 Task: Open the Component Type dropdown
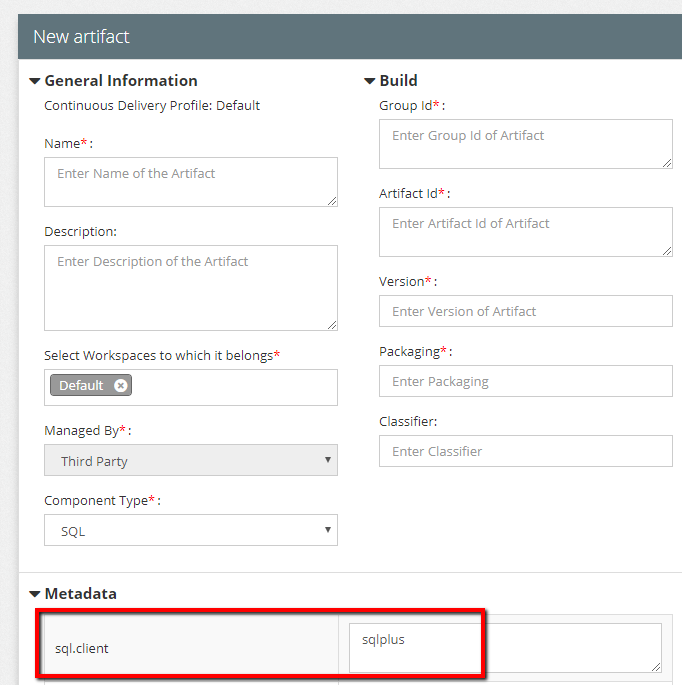point(190,531)
